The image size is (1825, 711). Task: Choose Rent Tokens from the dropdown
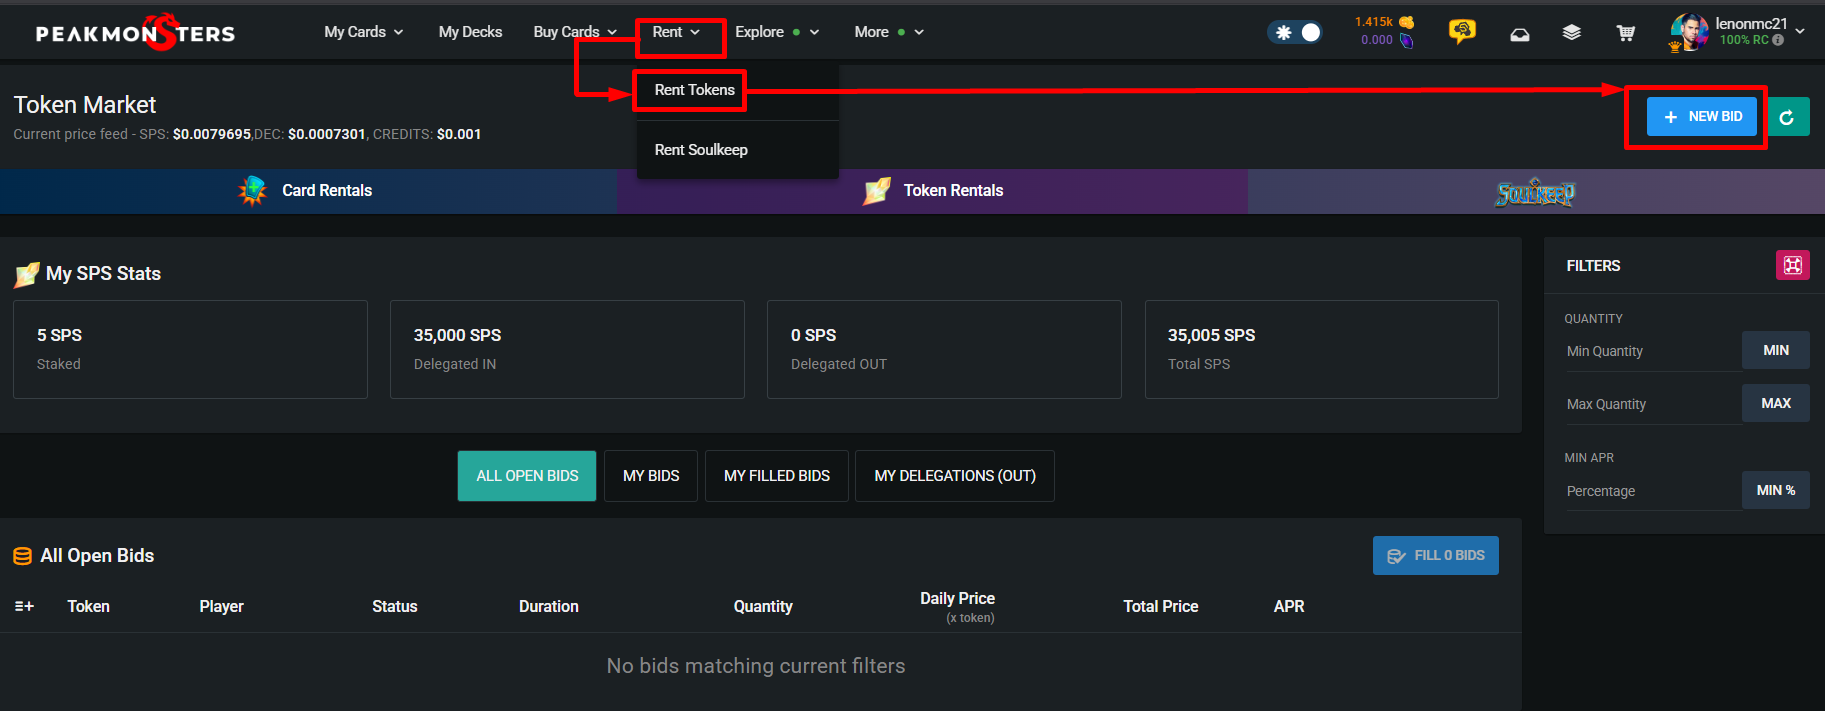point(695,90)
